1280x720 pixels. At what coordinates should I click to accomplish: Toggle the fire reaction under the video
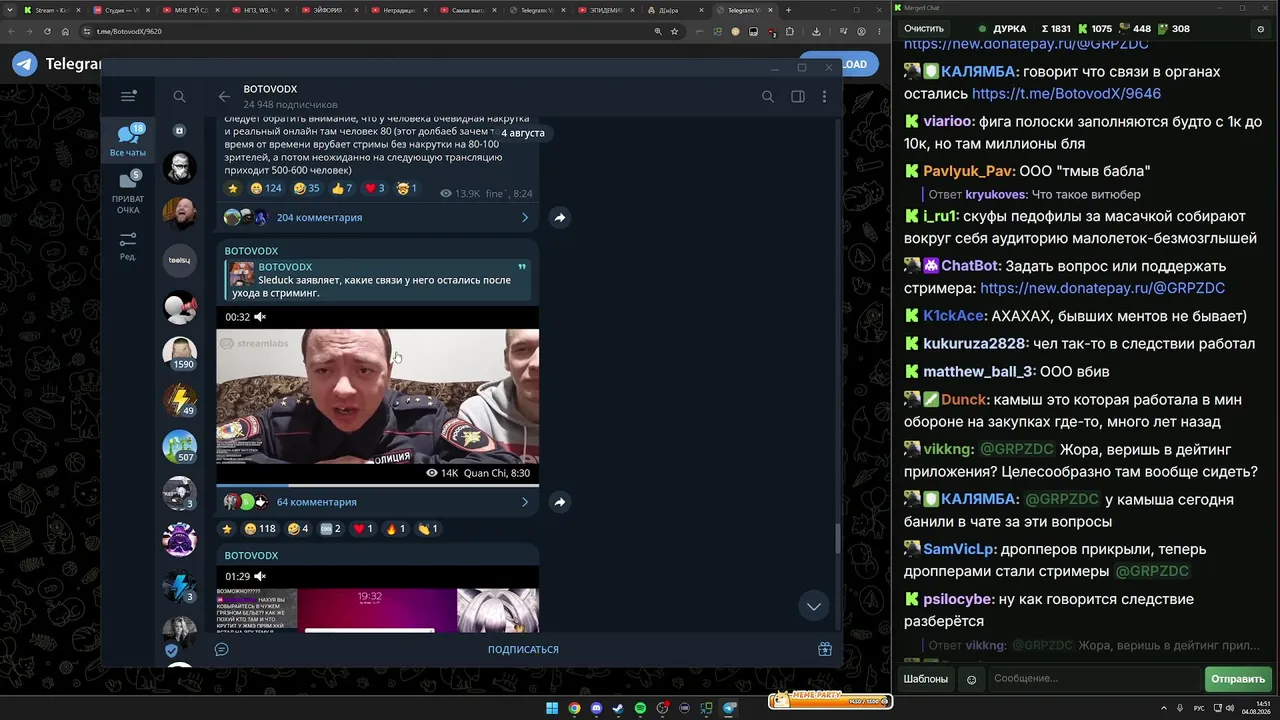(x=395, y=529)
